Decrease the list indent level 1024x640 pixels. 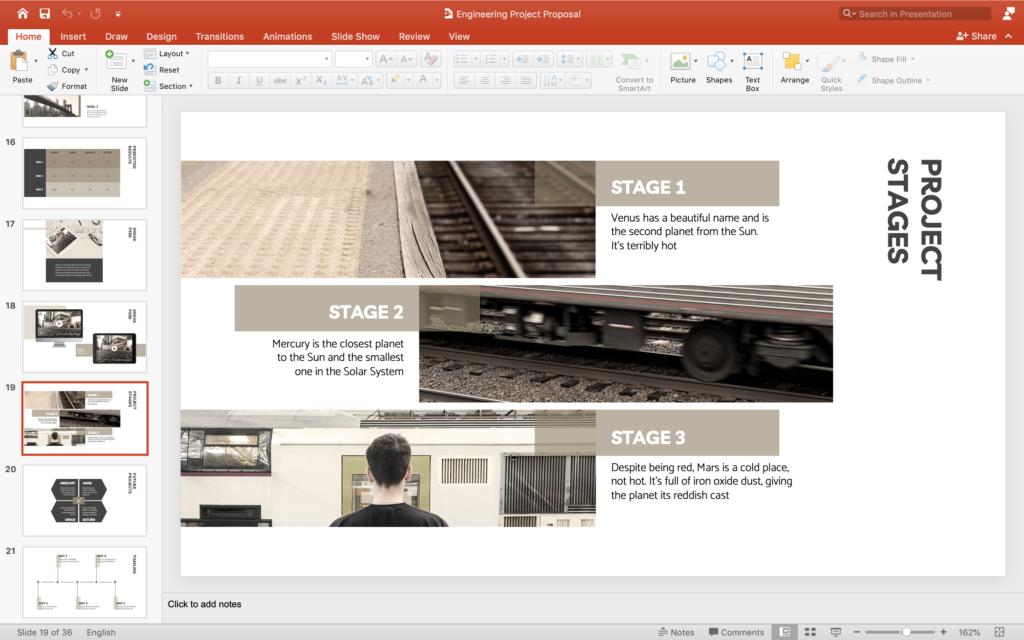(522, 59)
